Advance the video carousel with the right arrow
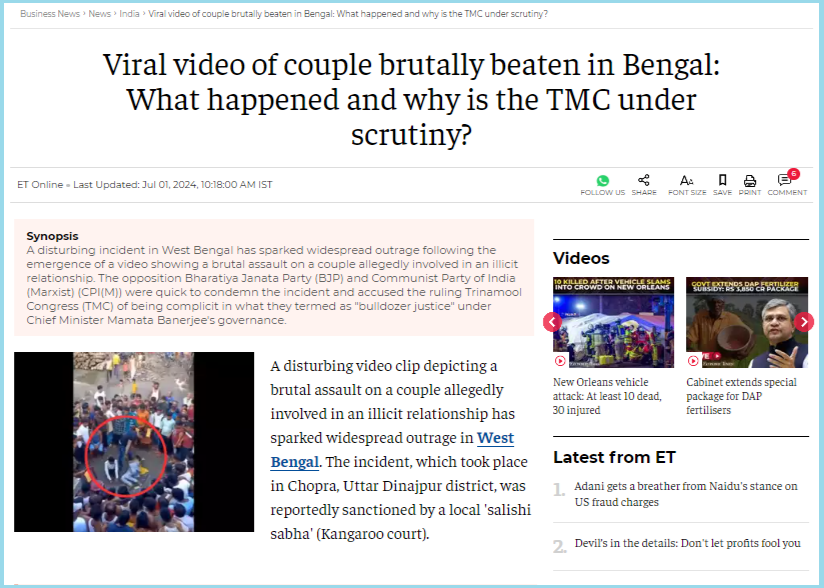 (804, 322)
